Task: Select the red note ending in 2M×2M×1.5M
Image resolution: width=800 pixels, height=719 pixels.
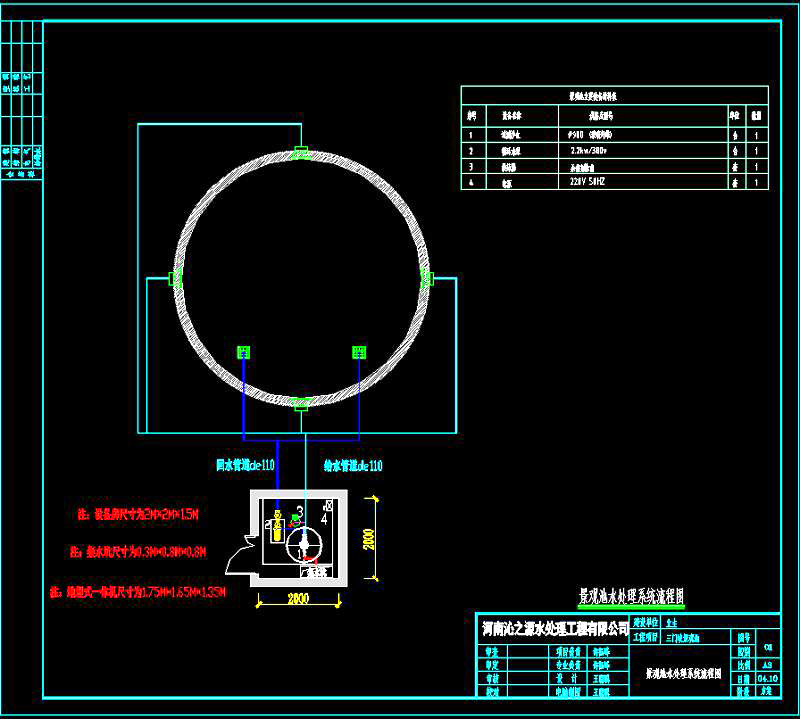Action: click(139, 515)
